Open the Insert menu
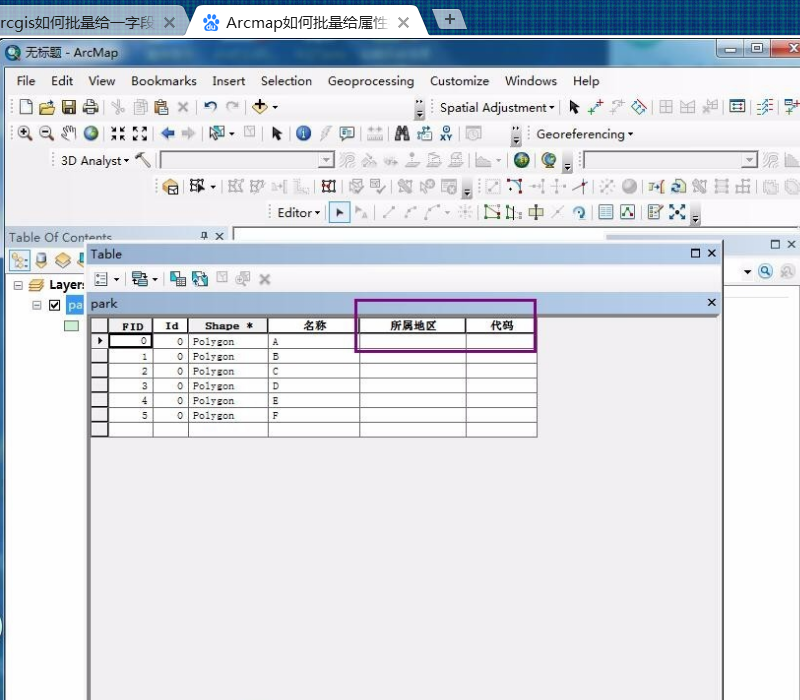The width and height of the screenshot is (800, 700). pyautogui.click(x=229, y=81)
